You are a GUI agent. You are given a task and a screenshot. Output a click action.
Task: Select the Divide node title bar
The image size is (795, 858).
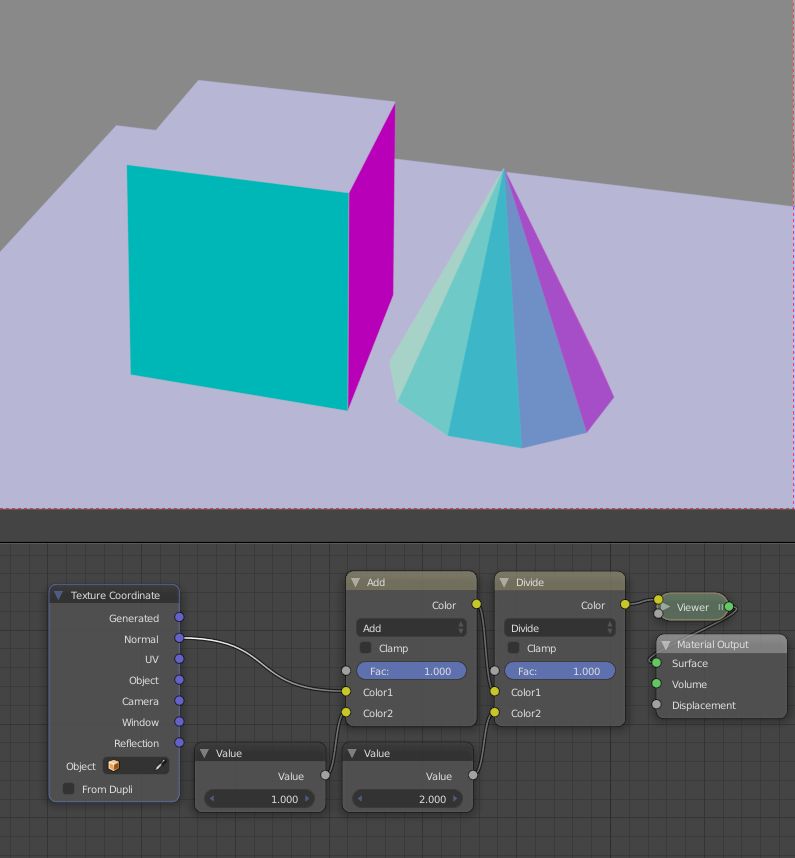pyautogui.click(x=560, y=582)
